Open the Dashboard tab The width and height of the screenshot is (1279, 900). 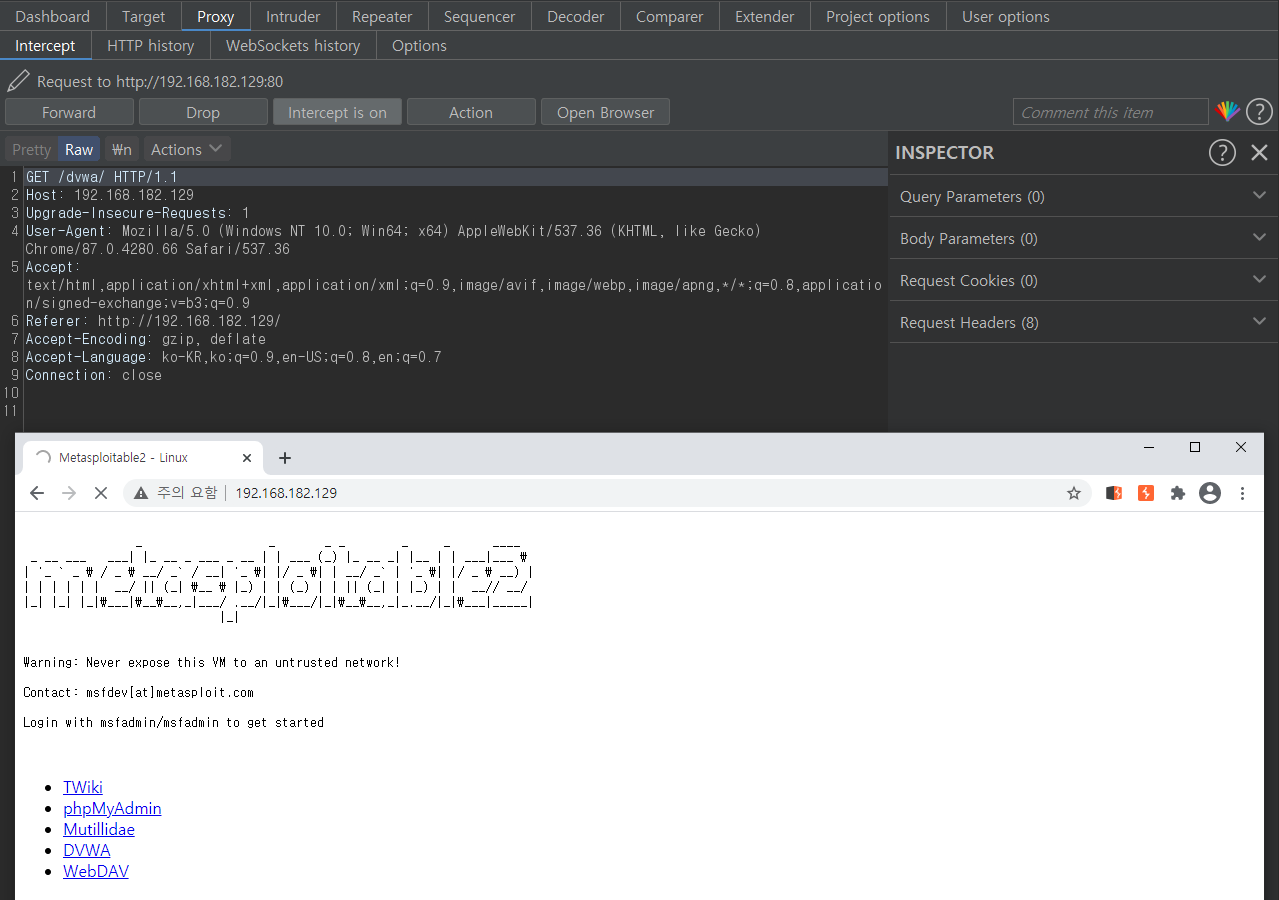(52, 16)
